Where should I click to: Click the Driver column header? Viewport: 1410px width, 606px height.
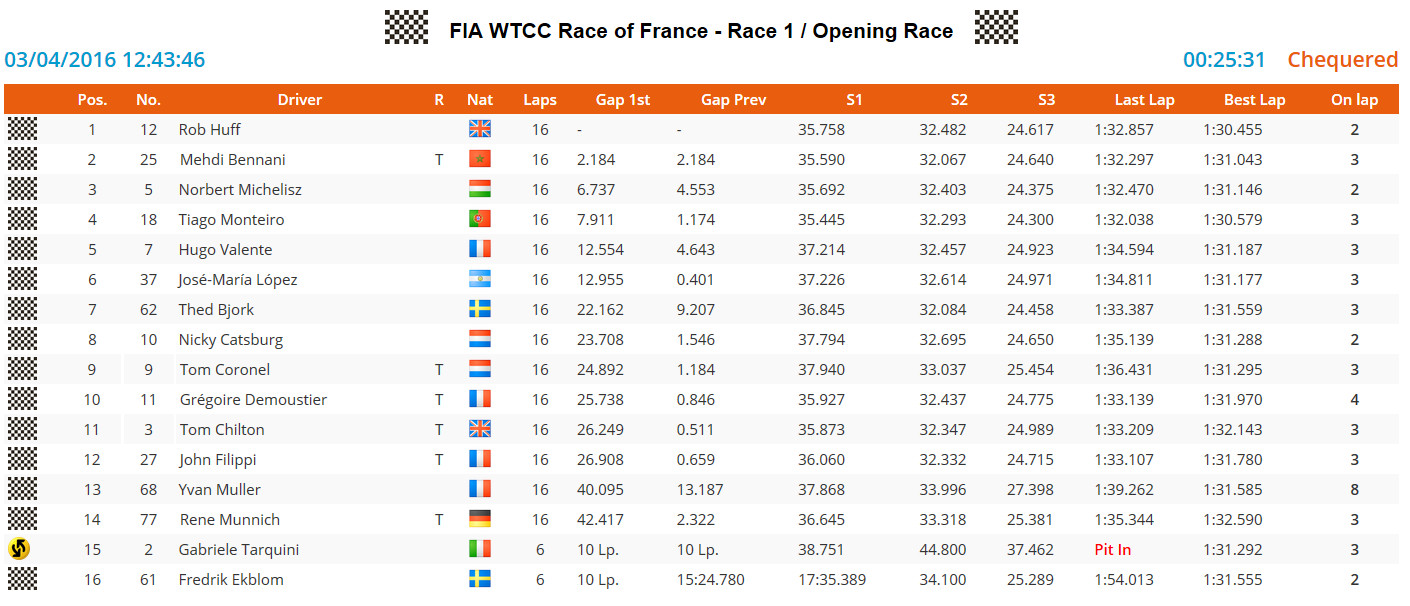(300, 99)
